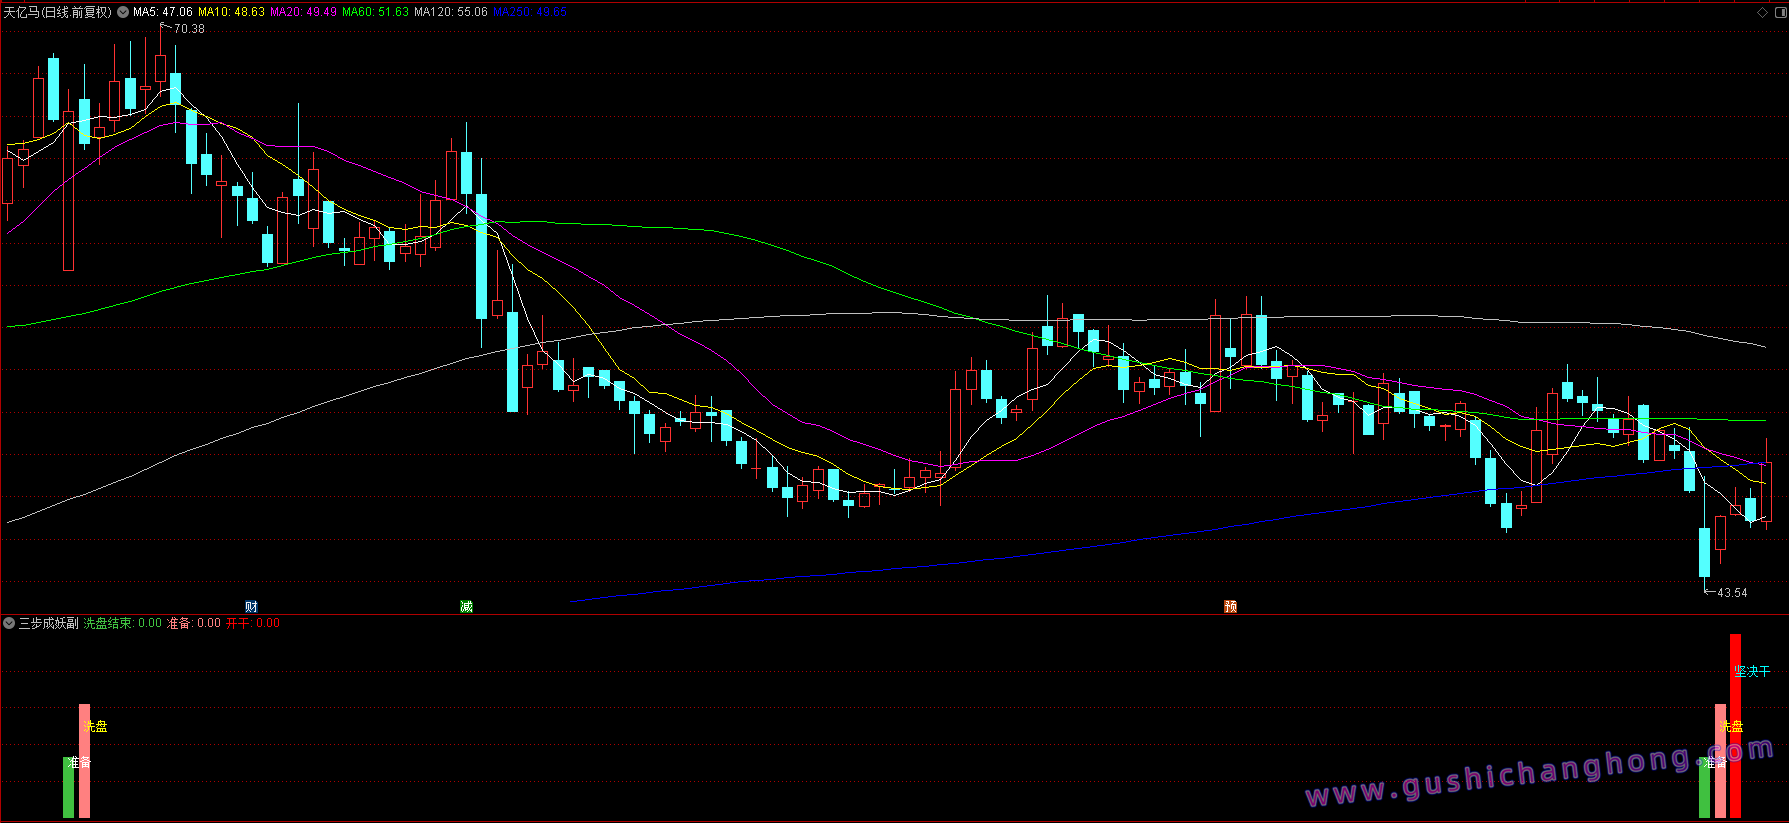Click the 财 financial event marker
1789x823 pixels.
pyautogui.click(x=251, y=607)
